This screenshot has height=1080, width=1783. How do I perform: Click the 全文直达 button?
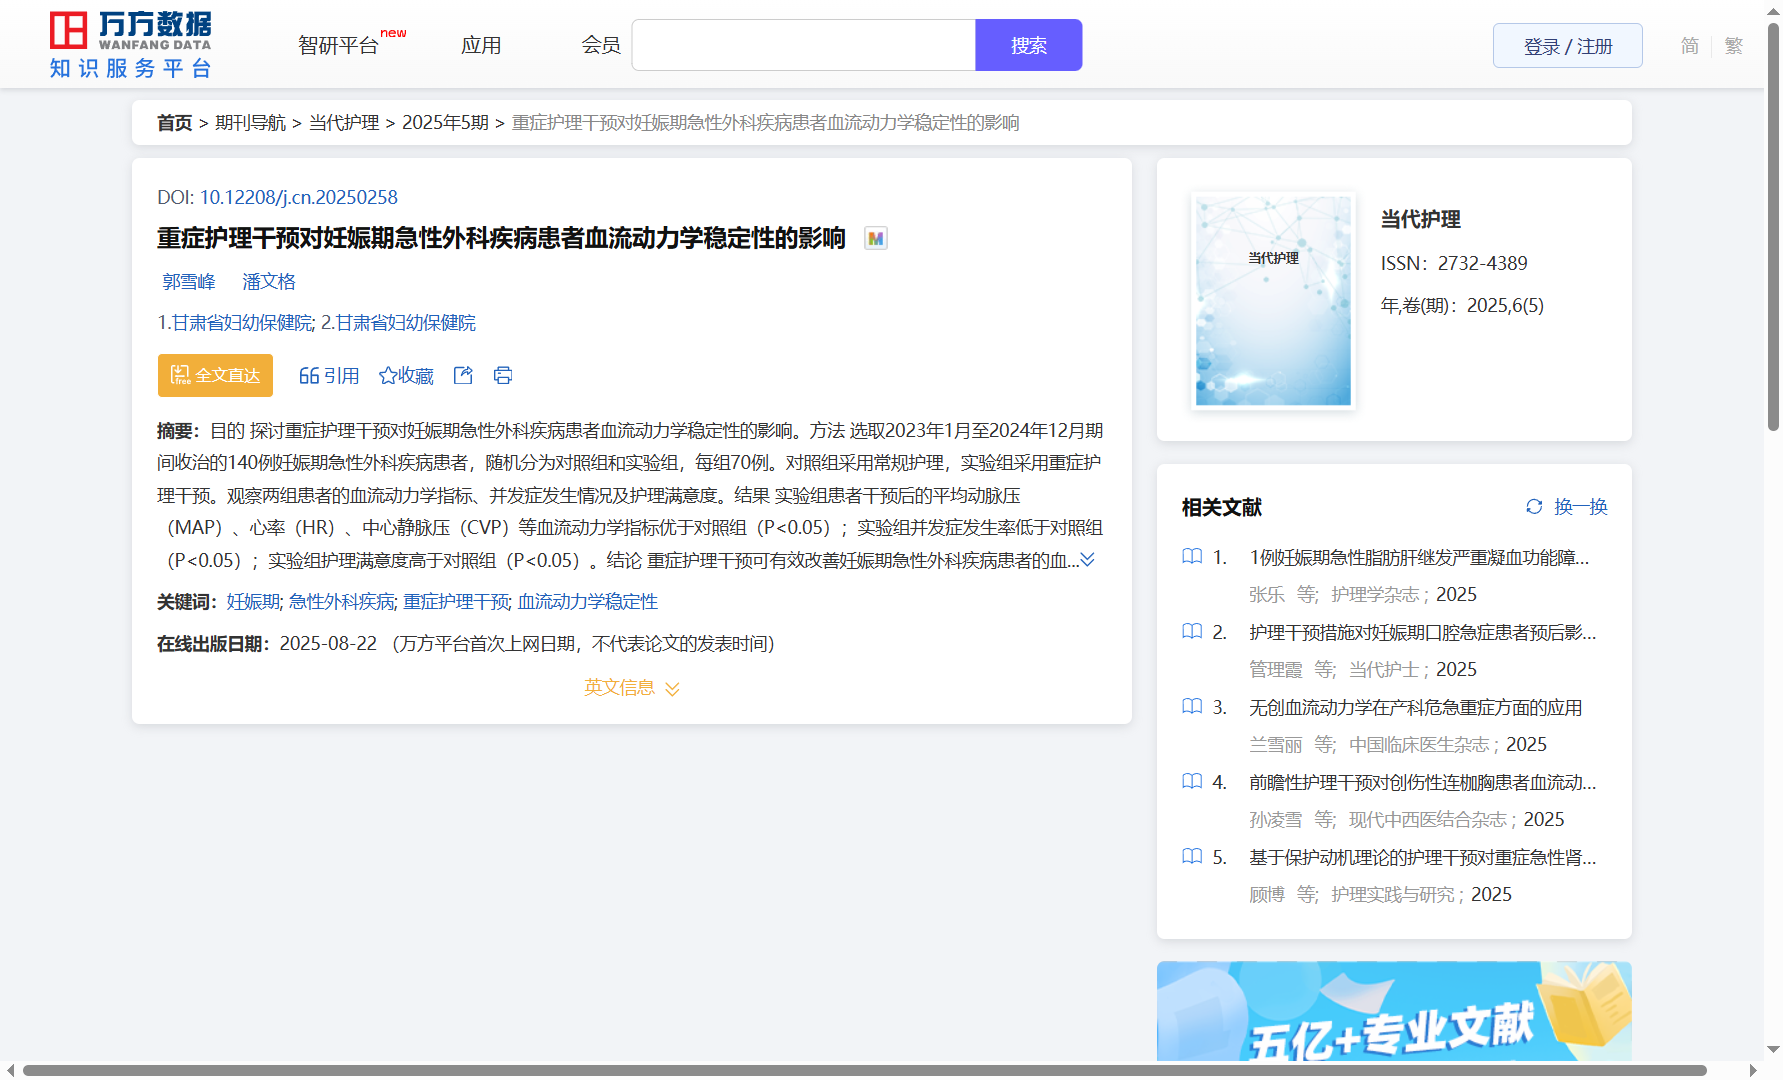click(215, 375)
